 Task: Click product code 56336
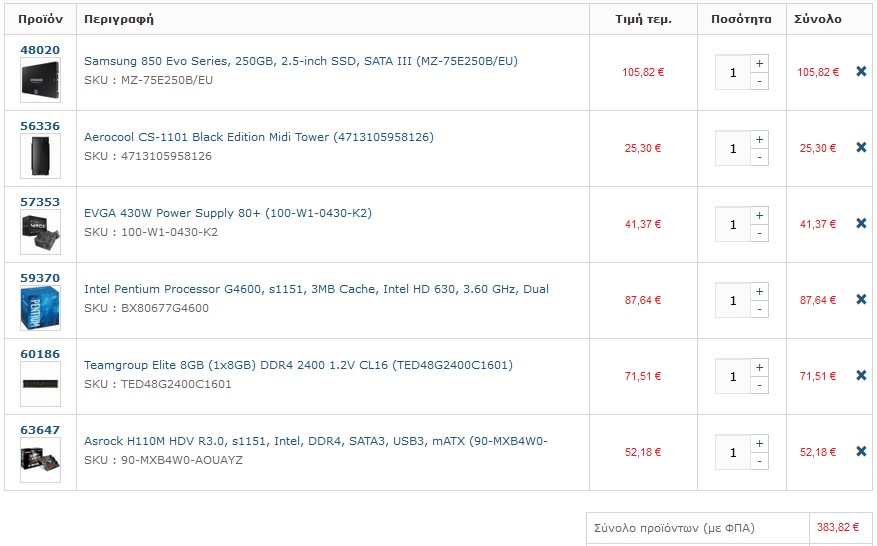(x=40, y=126)
